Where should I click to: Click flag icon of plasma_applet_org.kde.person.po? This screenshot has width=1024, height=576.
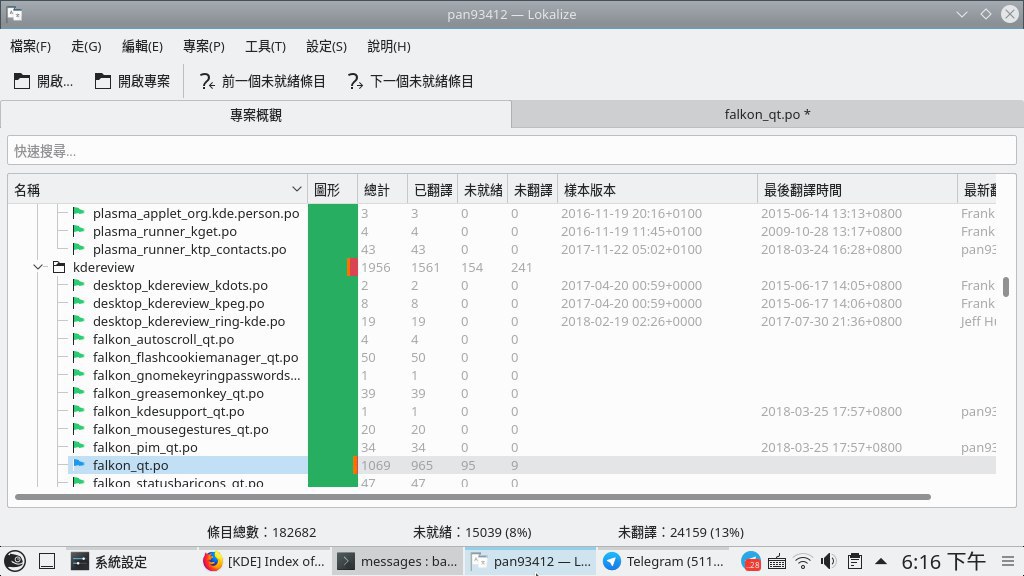[79, 213]
